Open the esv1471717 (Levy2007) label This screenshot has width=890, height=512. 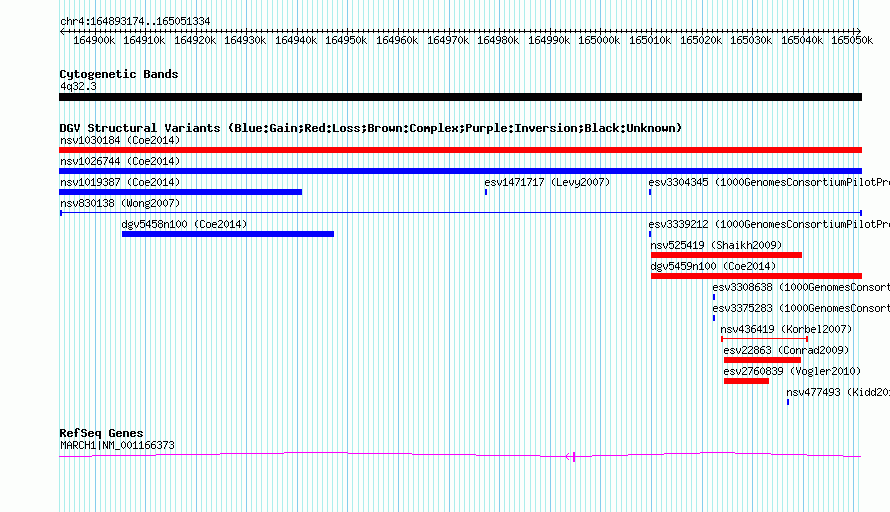(547, 182)
